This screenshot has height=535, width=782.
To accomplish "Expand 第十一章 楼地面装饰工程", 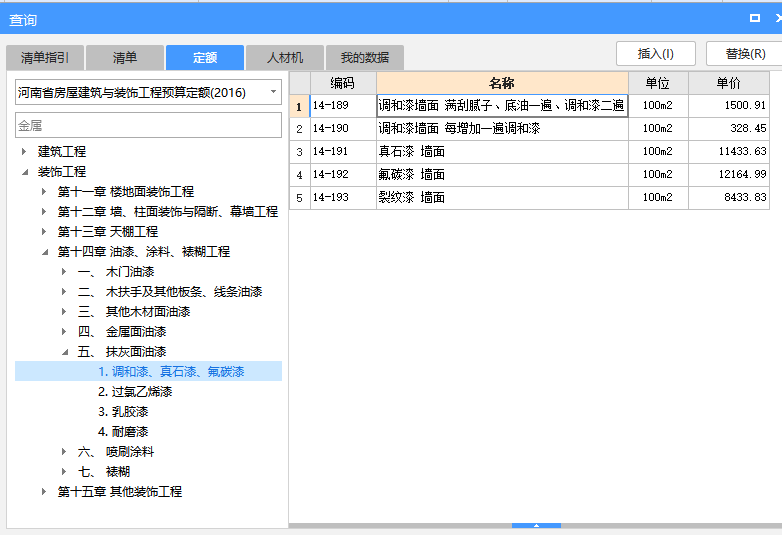I will (x=43, y=191).
